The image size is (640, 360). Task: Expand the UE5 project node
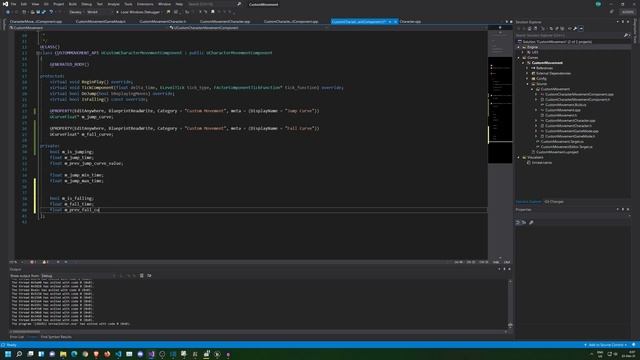click(x=523, y=52)
